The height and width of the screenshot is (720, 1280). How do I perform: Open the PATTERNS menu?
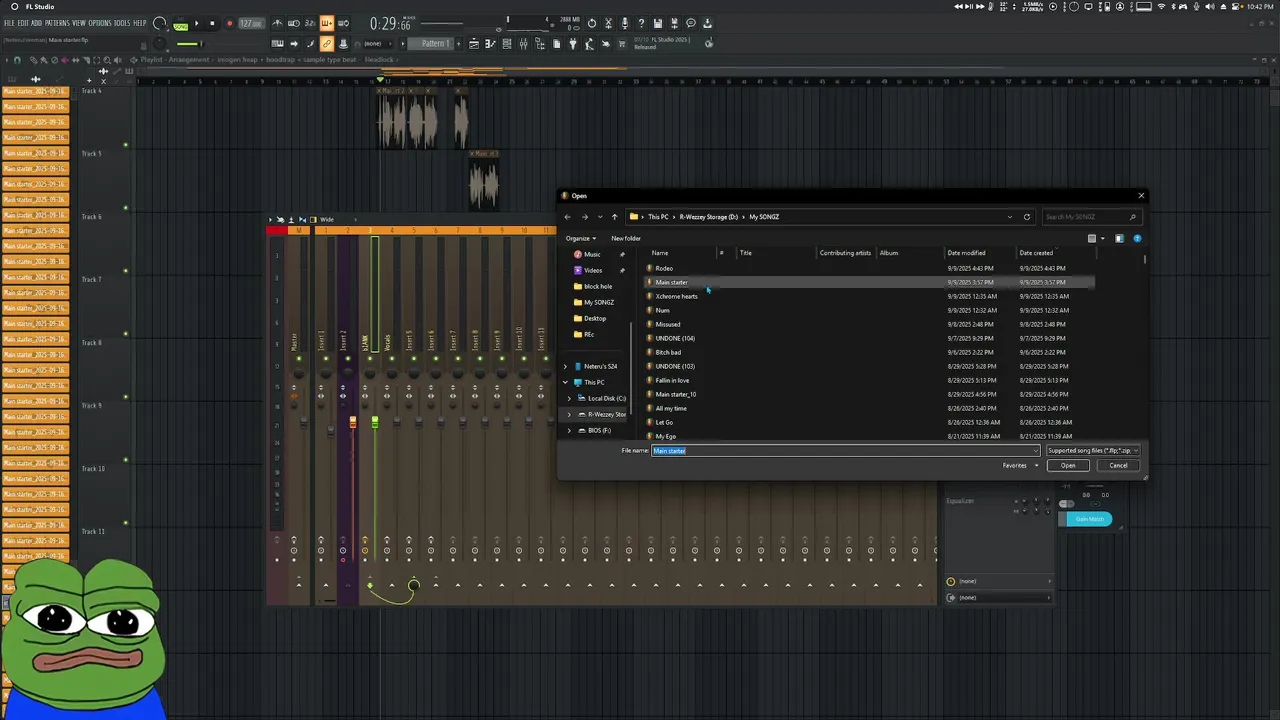pos(57,23)
